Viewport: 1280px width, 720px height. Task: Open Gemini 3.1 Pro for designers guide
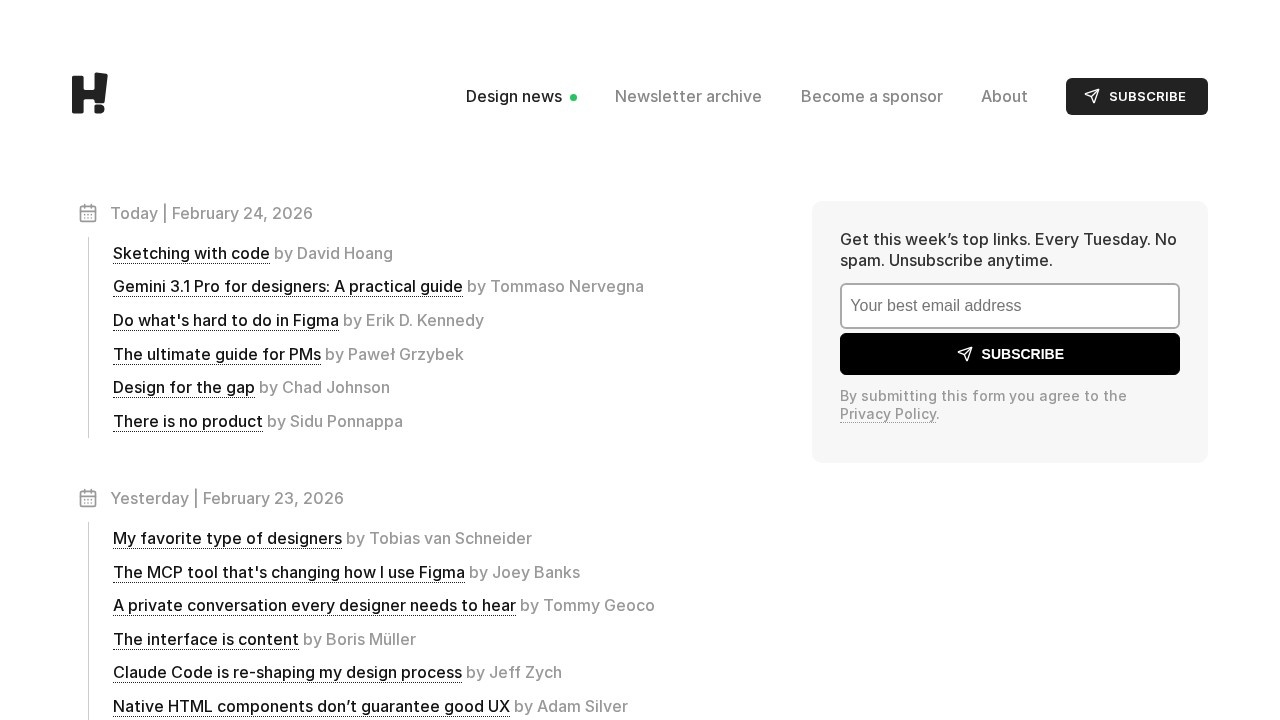click(x=288, y=287)
